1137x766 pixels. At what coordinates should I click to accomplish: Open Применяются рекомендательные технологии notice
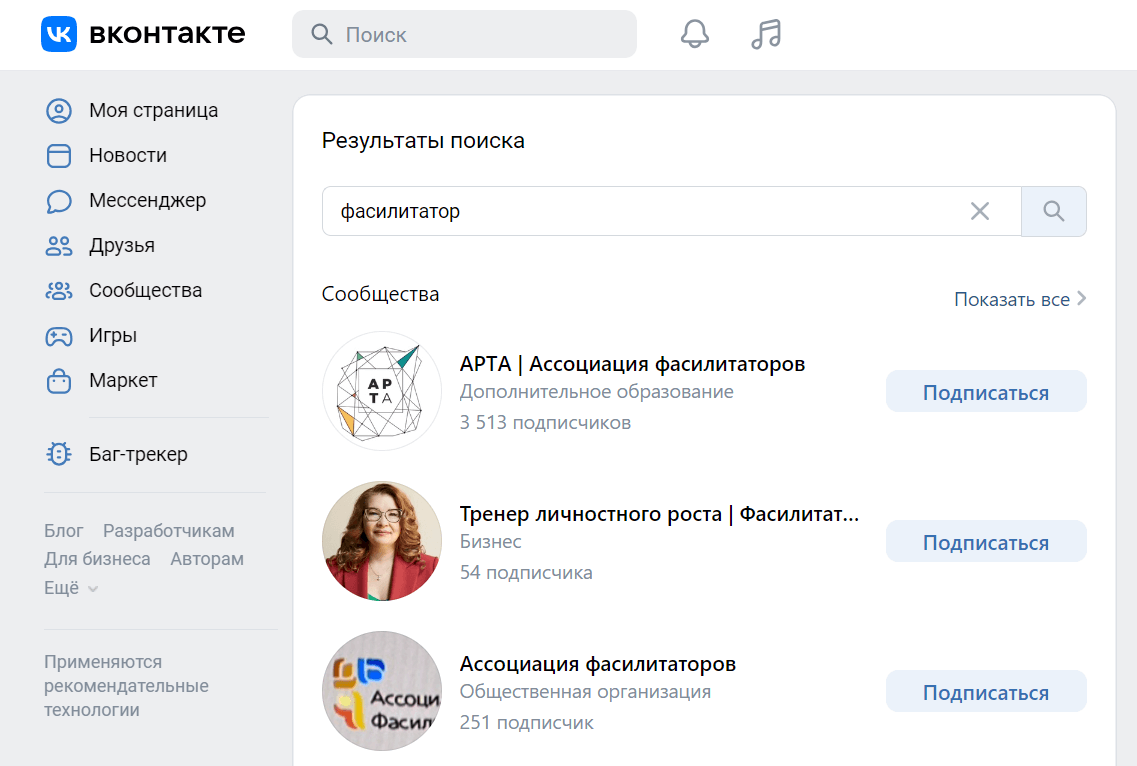point(126,685)
